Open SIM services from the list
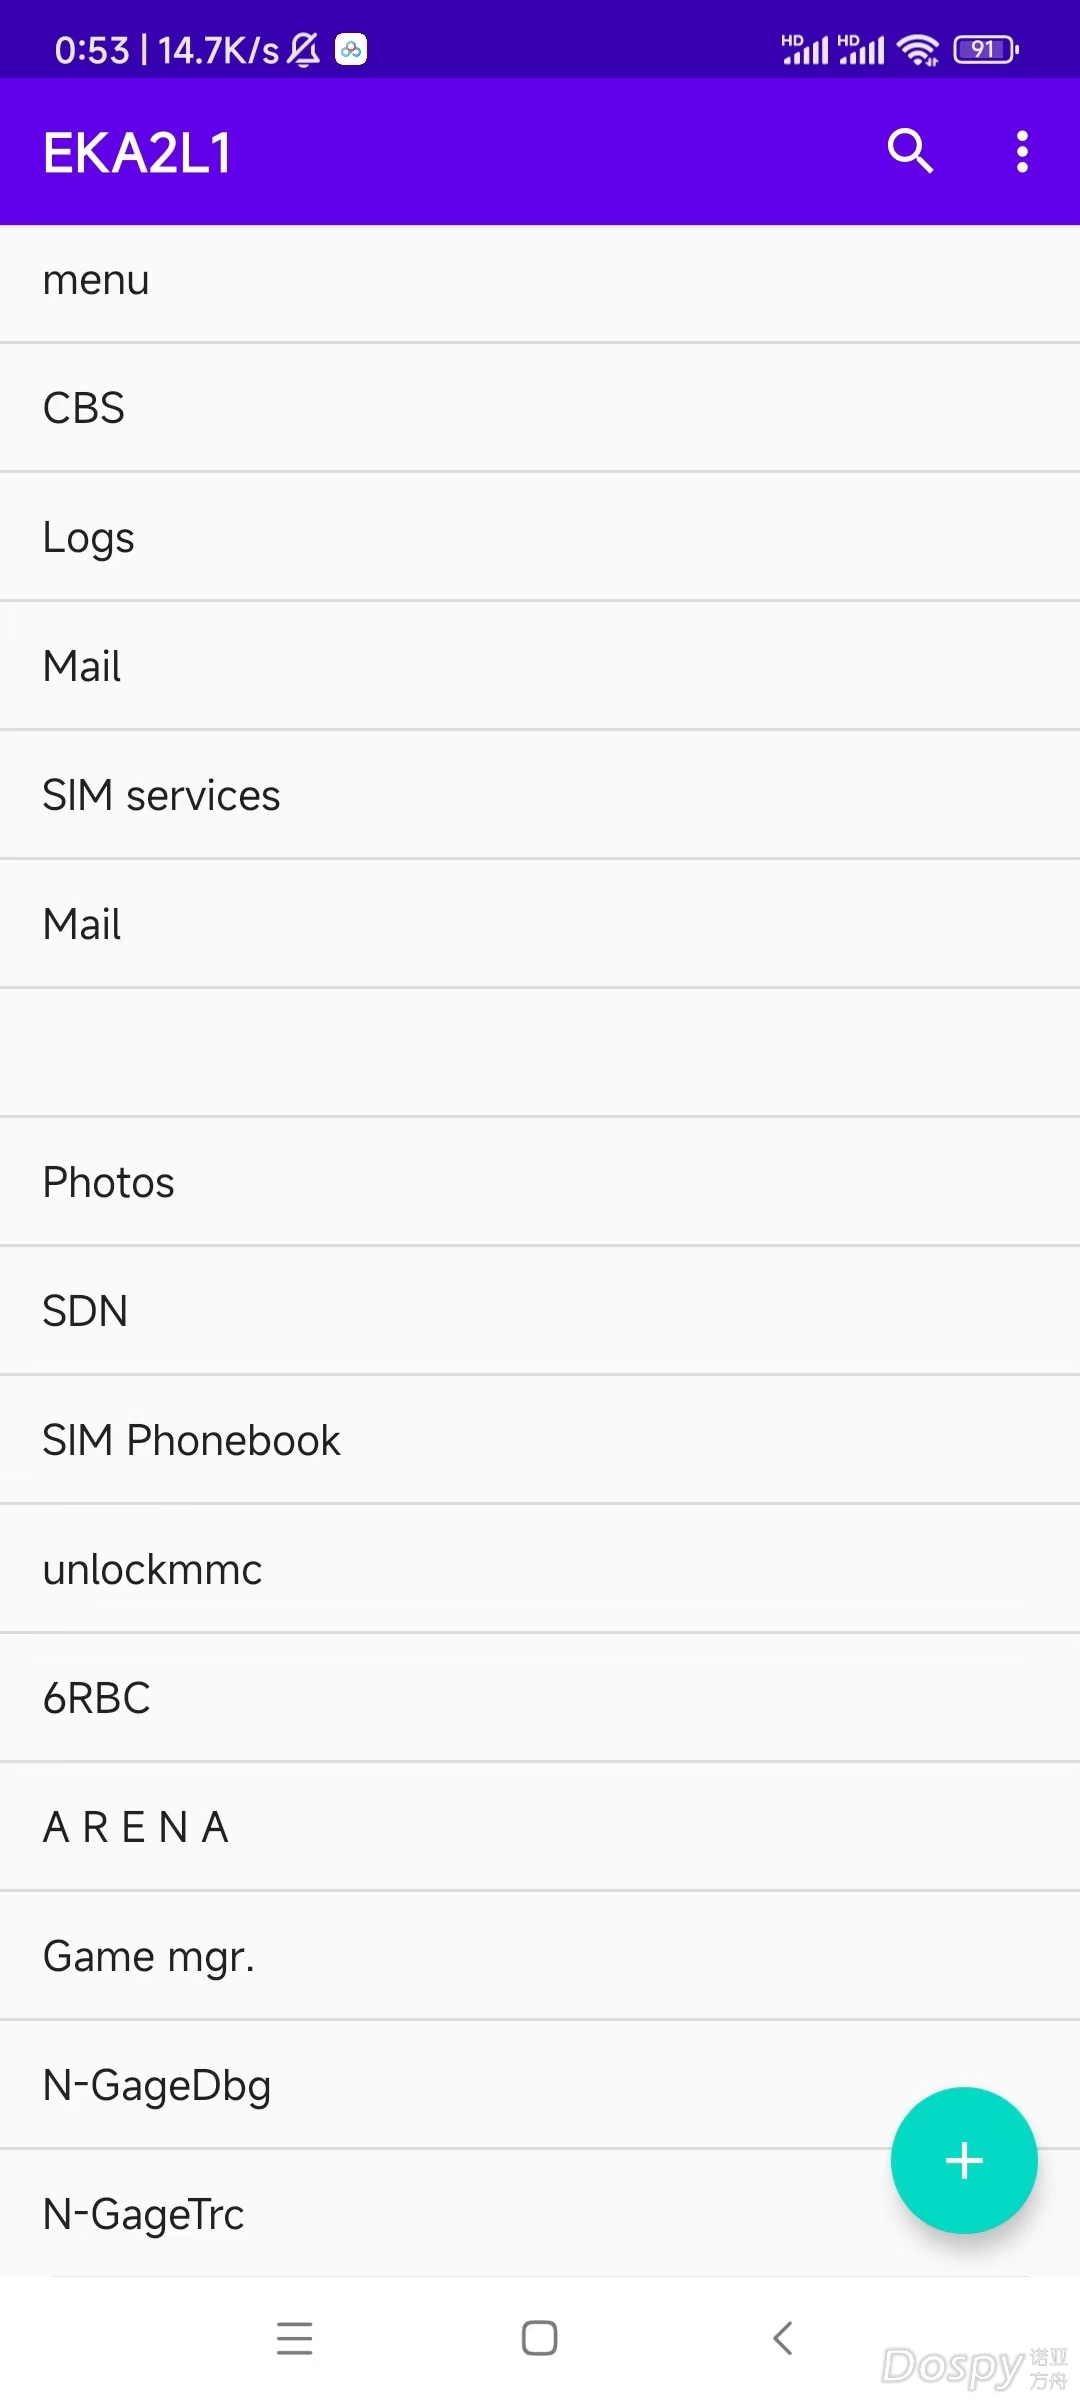 coord(540,795)
